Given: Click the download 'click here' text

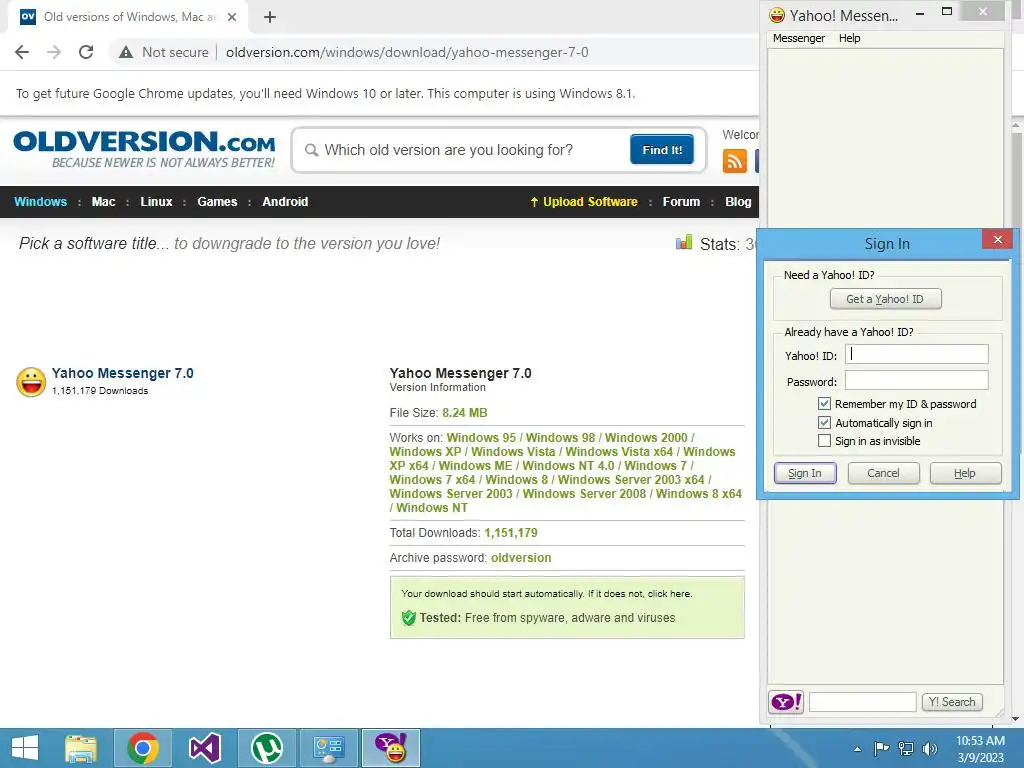Looking at the screenshot, I should click(x=669, y=594).
